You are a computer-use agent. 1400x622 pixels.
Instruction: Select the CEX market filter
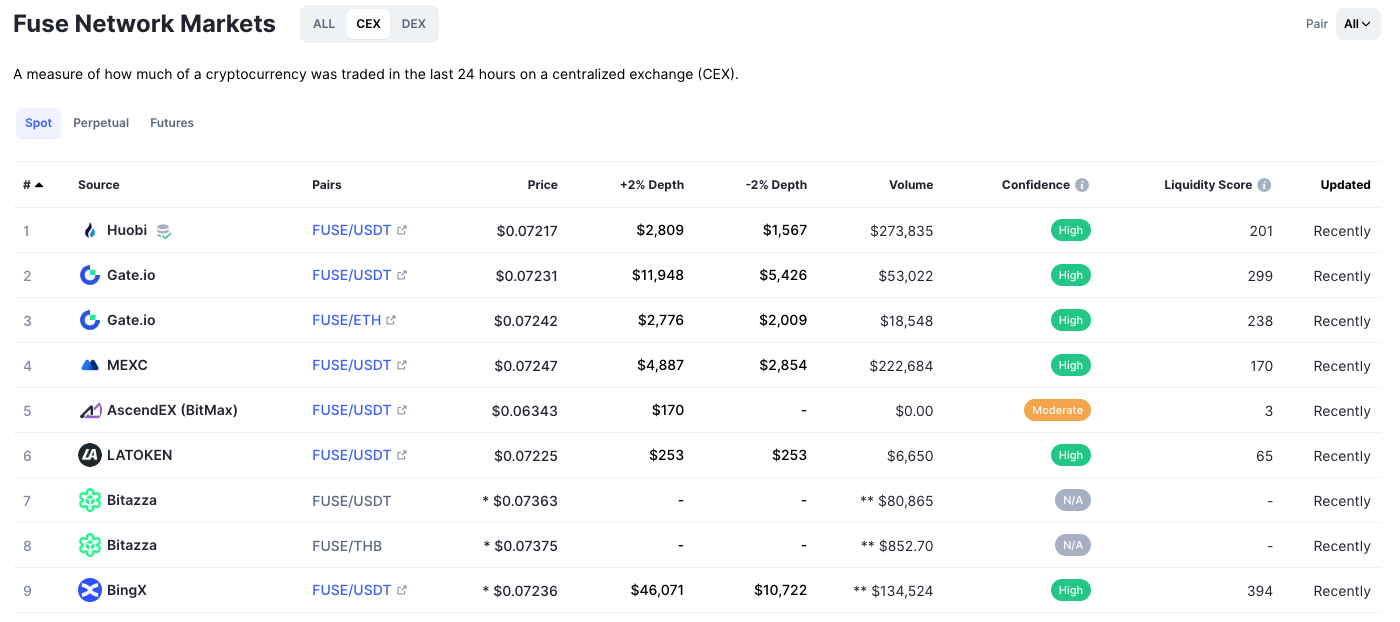coord(368,24)
